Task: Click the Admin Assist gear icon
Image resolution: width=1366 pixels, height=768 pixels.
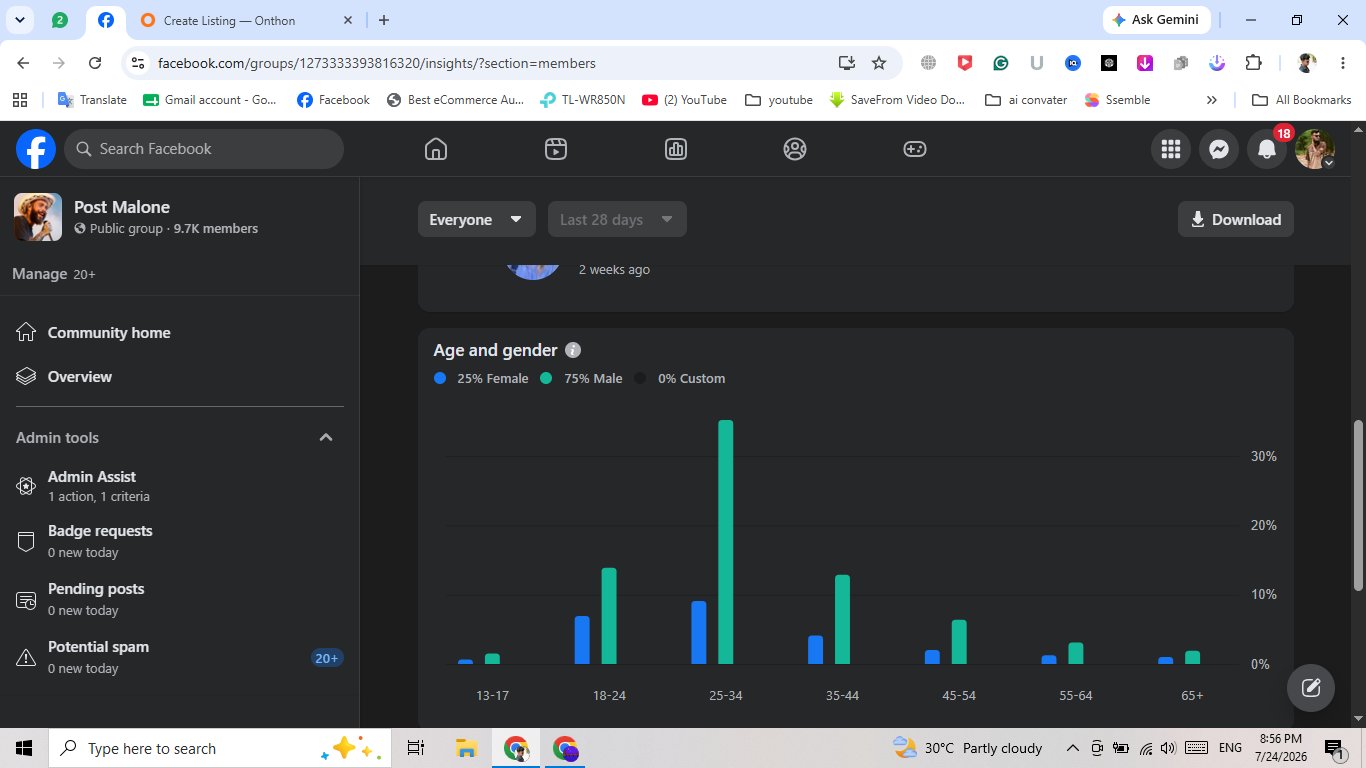Action: pos(27,486)
